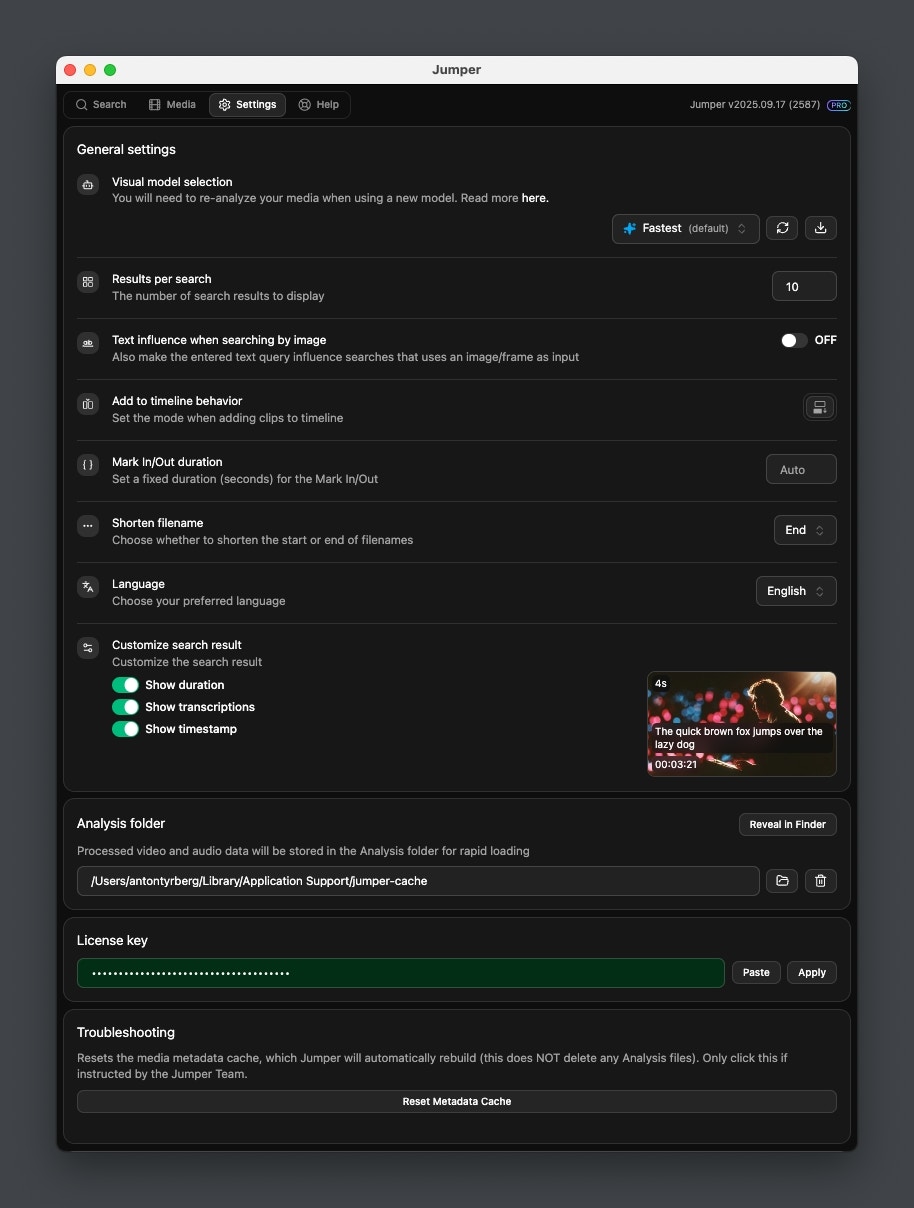Click the Troubleshooting heading
Image resolution: width=914 pixels, height=1208 pixels.
tap(126, 1032)
